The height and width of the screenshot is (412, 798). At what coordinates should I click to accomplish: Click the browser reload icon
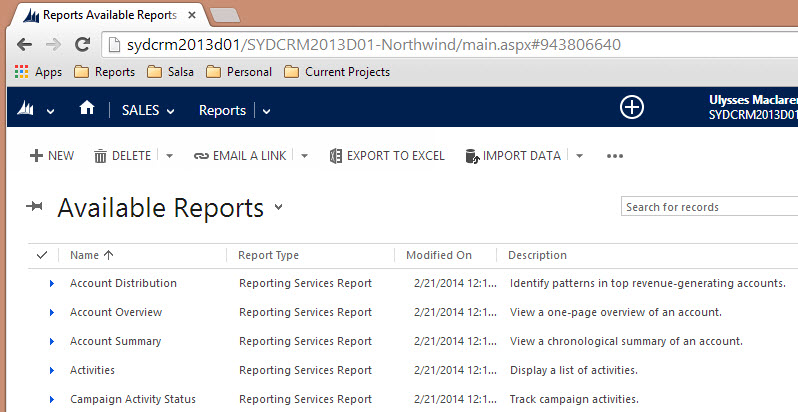[x=83, y=45]
